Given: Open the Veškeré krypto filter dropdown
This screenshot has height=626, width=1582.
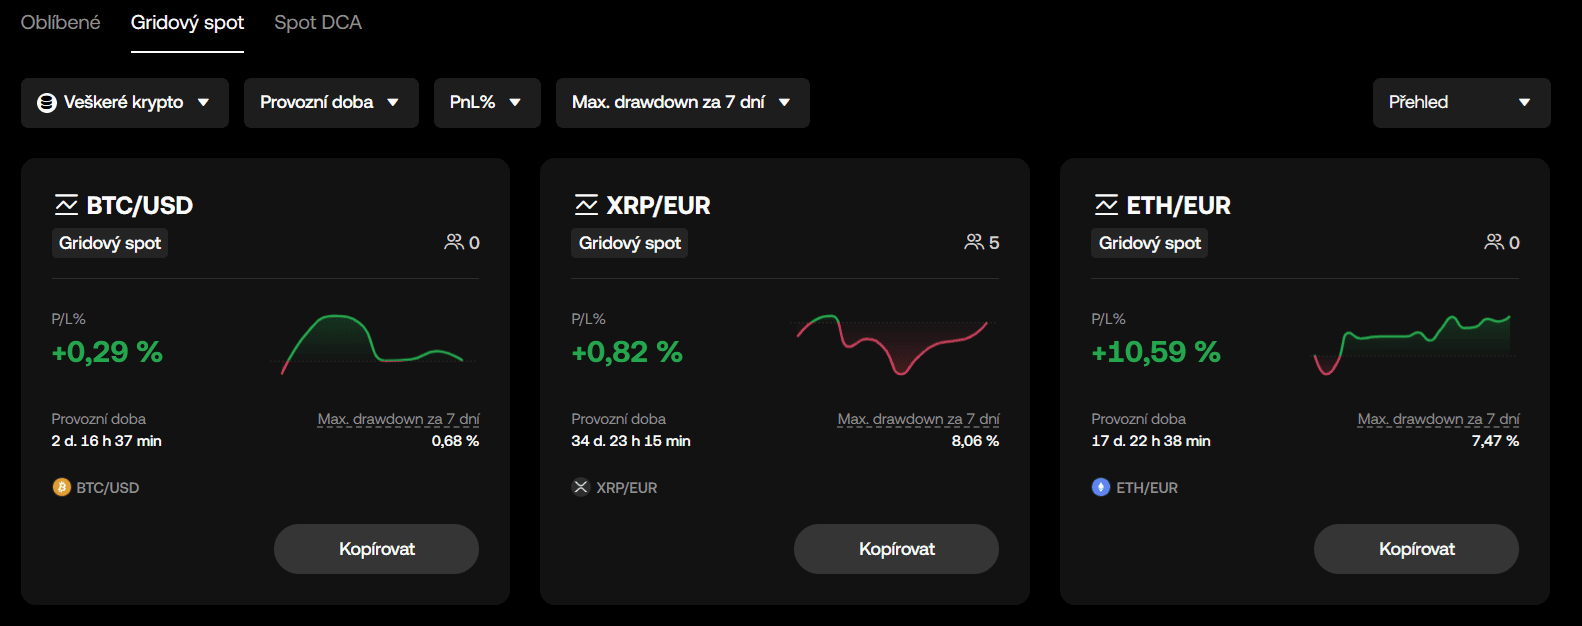Looking at the screenshot, I should click(x=125, y=103).
